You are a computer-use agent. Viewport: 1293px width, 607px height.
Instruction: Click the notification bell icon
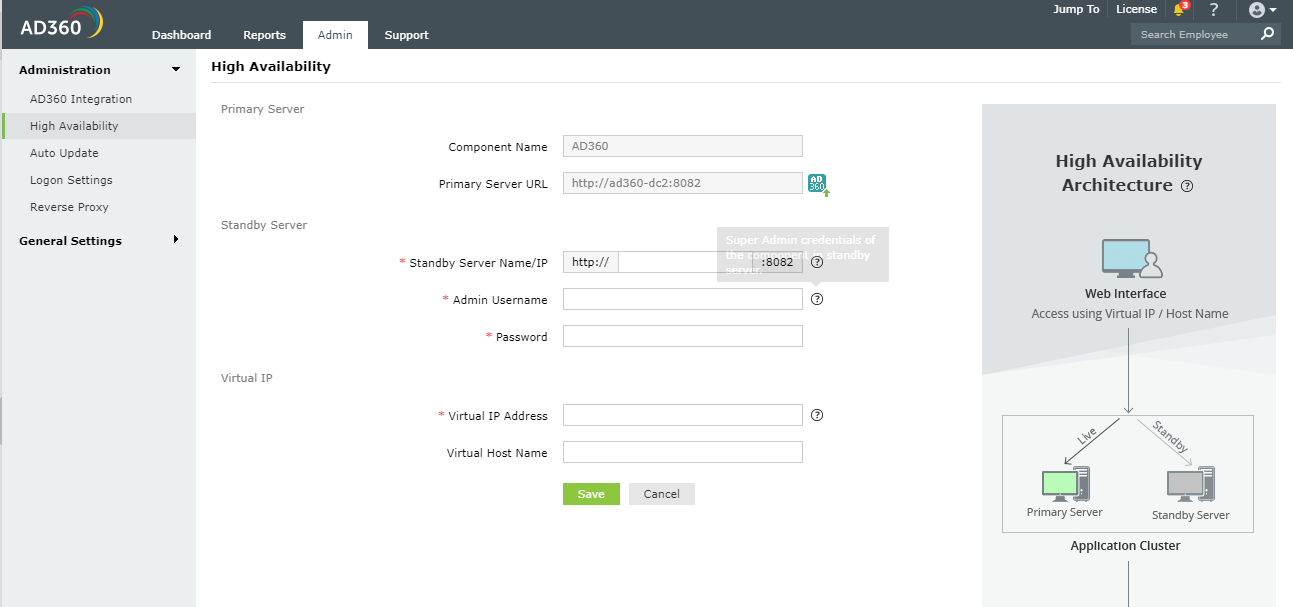[x=1179, y=10]
